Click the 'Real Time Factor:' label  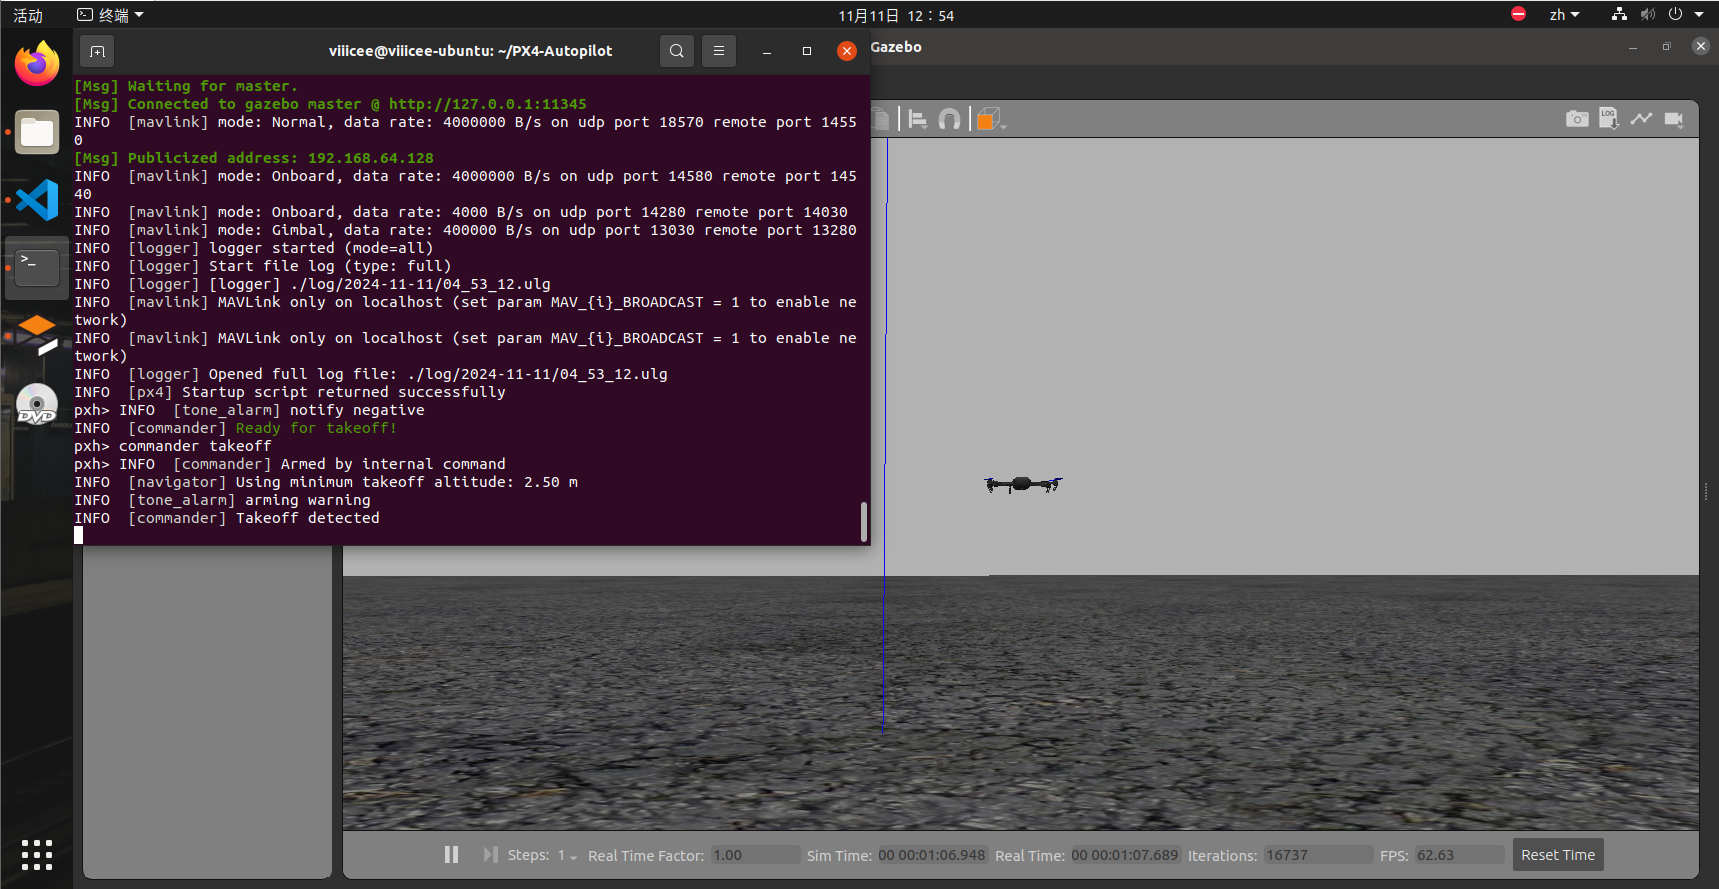(x=646, y=856)
